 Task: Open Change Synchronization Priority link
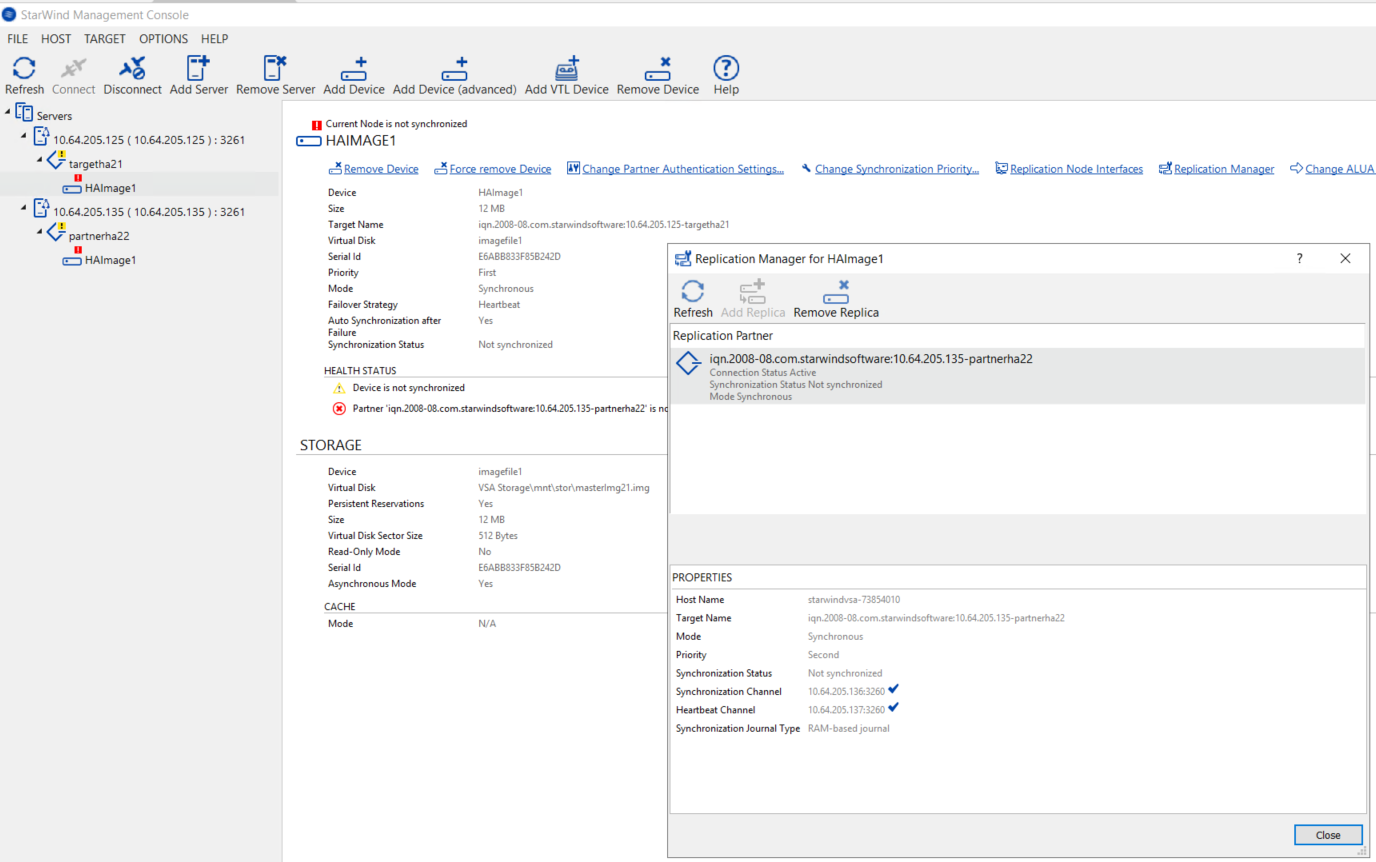[897, 169]
